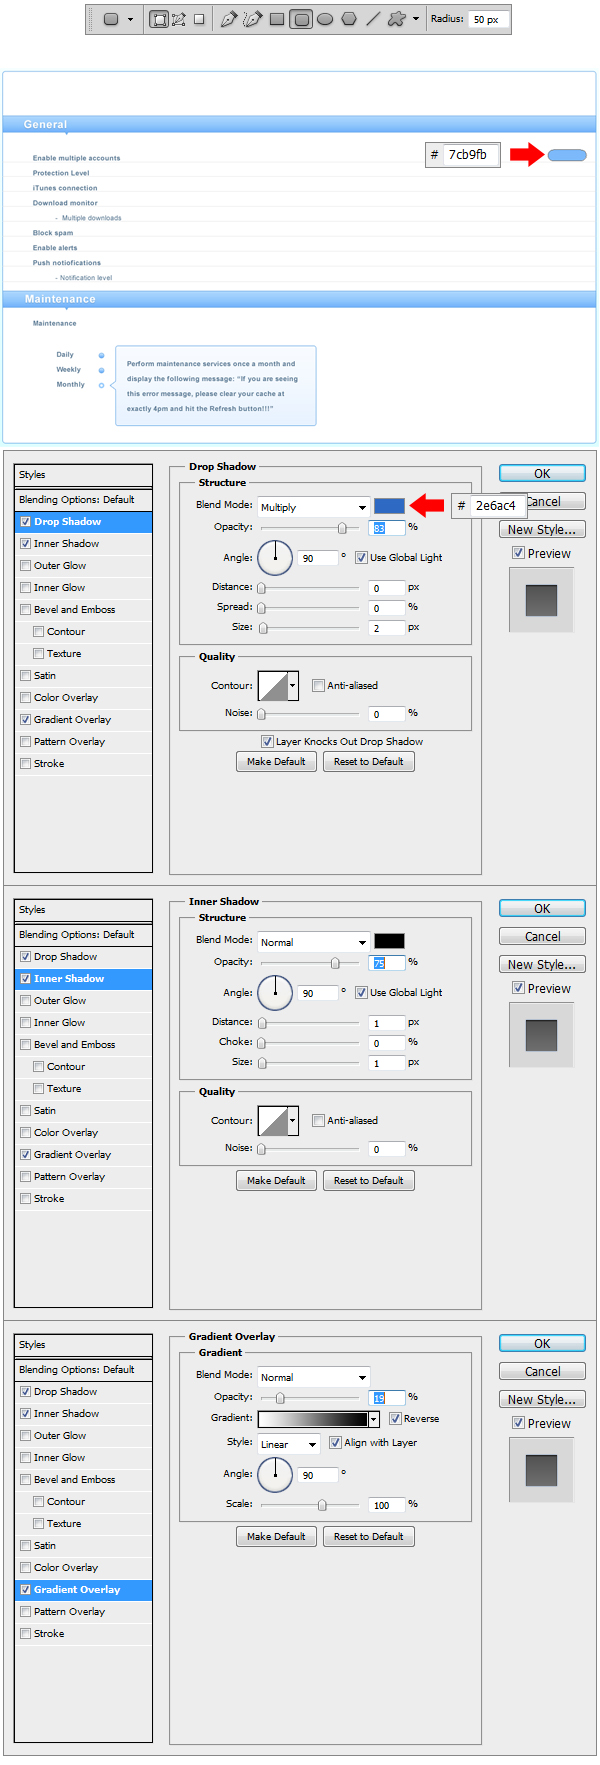Select the Freeform Pen tool
The height and width of the screenshot is (1765, 600).
tap(253, 19)
